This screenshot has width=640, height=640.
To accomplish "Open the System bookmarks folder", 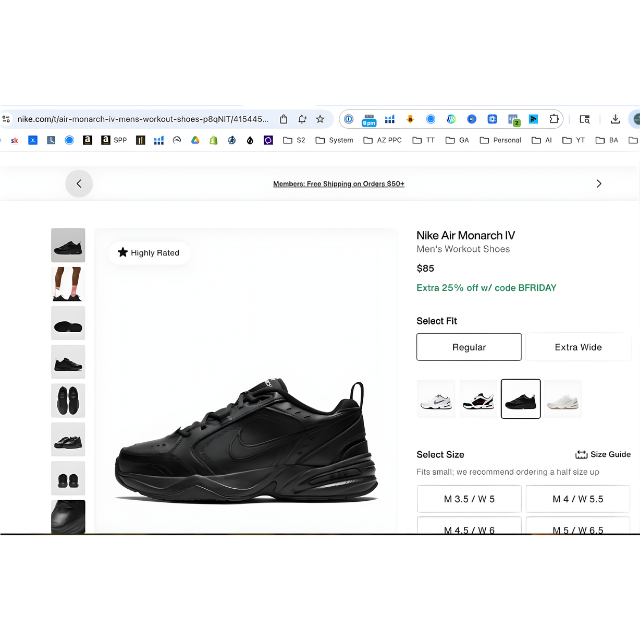I will [334, 140].
